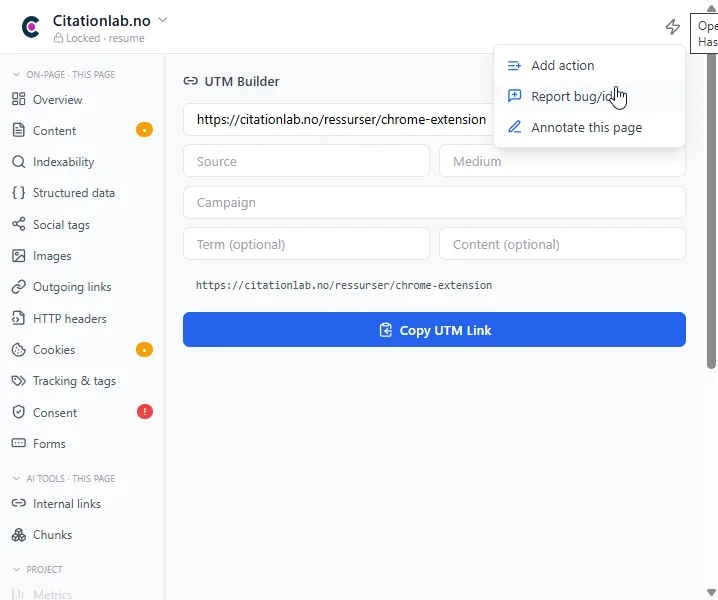Focus the Source input field
Viewport: 718px width, 600px height.
click(306, 161)
